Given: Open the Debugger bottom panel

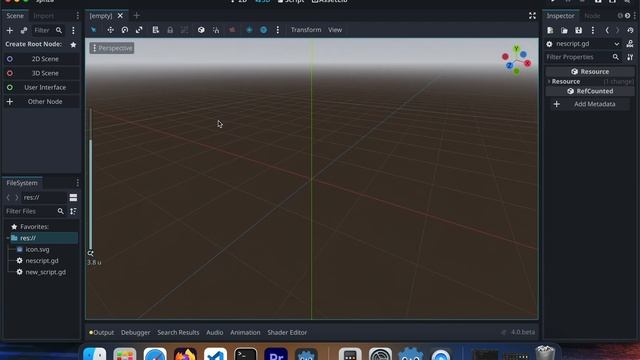Looking at the screenshot, I should click(136, 332).
